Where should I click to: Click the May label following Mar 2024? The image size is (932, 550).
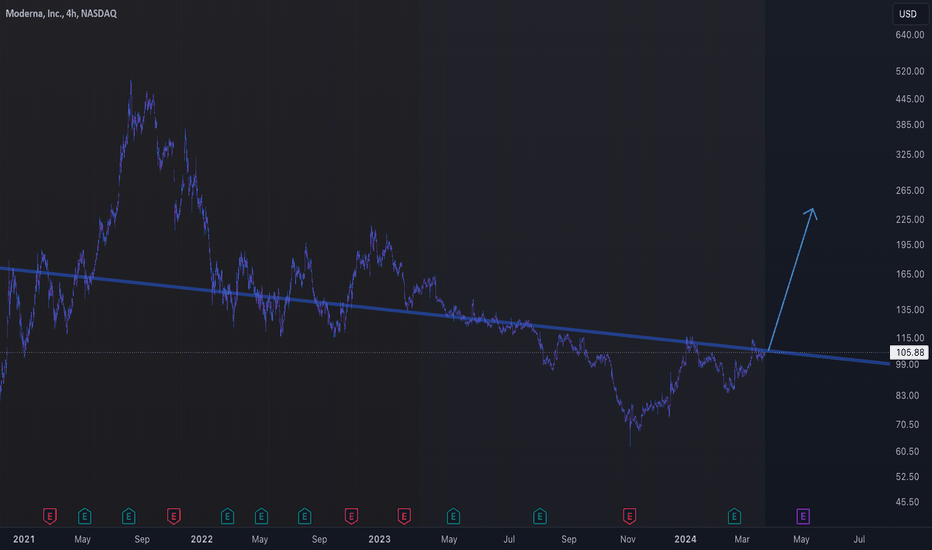click(801, 539)
